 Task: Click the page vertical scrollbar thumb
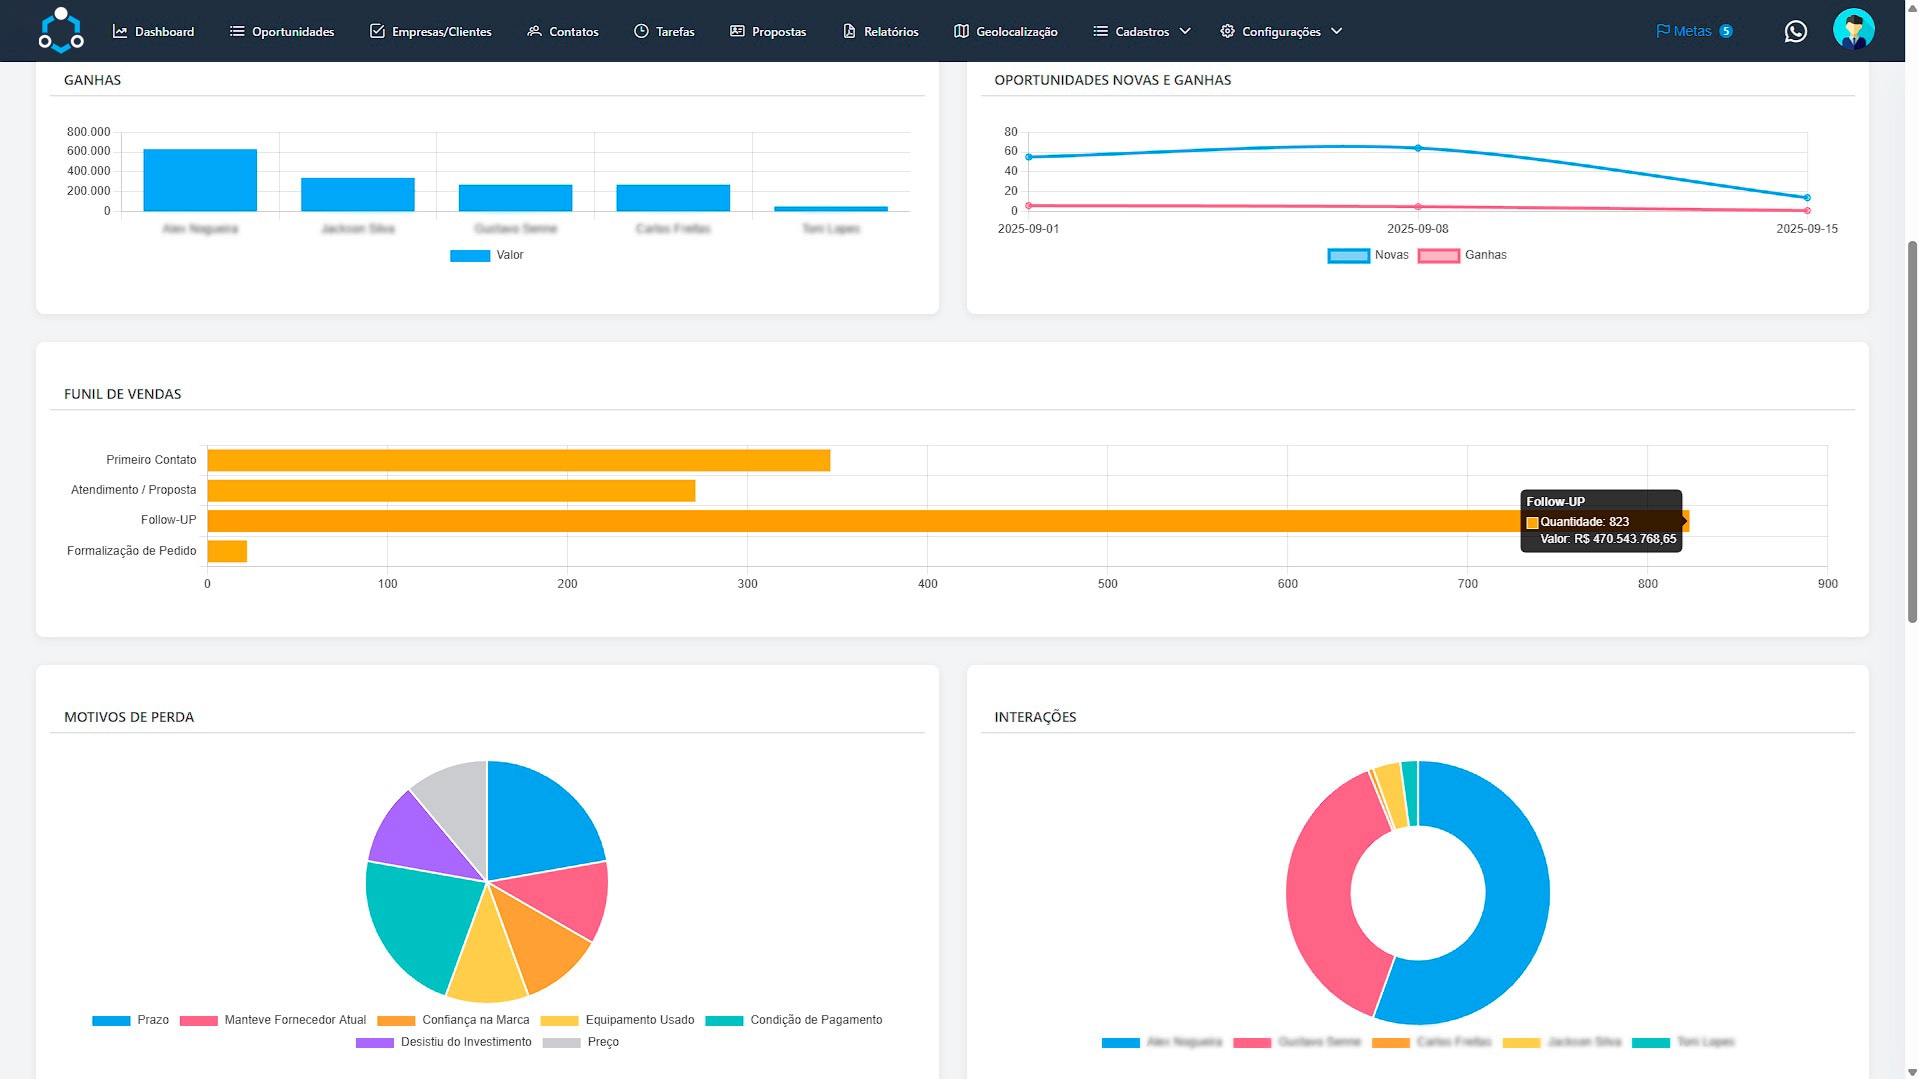pos(1912,430)
